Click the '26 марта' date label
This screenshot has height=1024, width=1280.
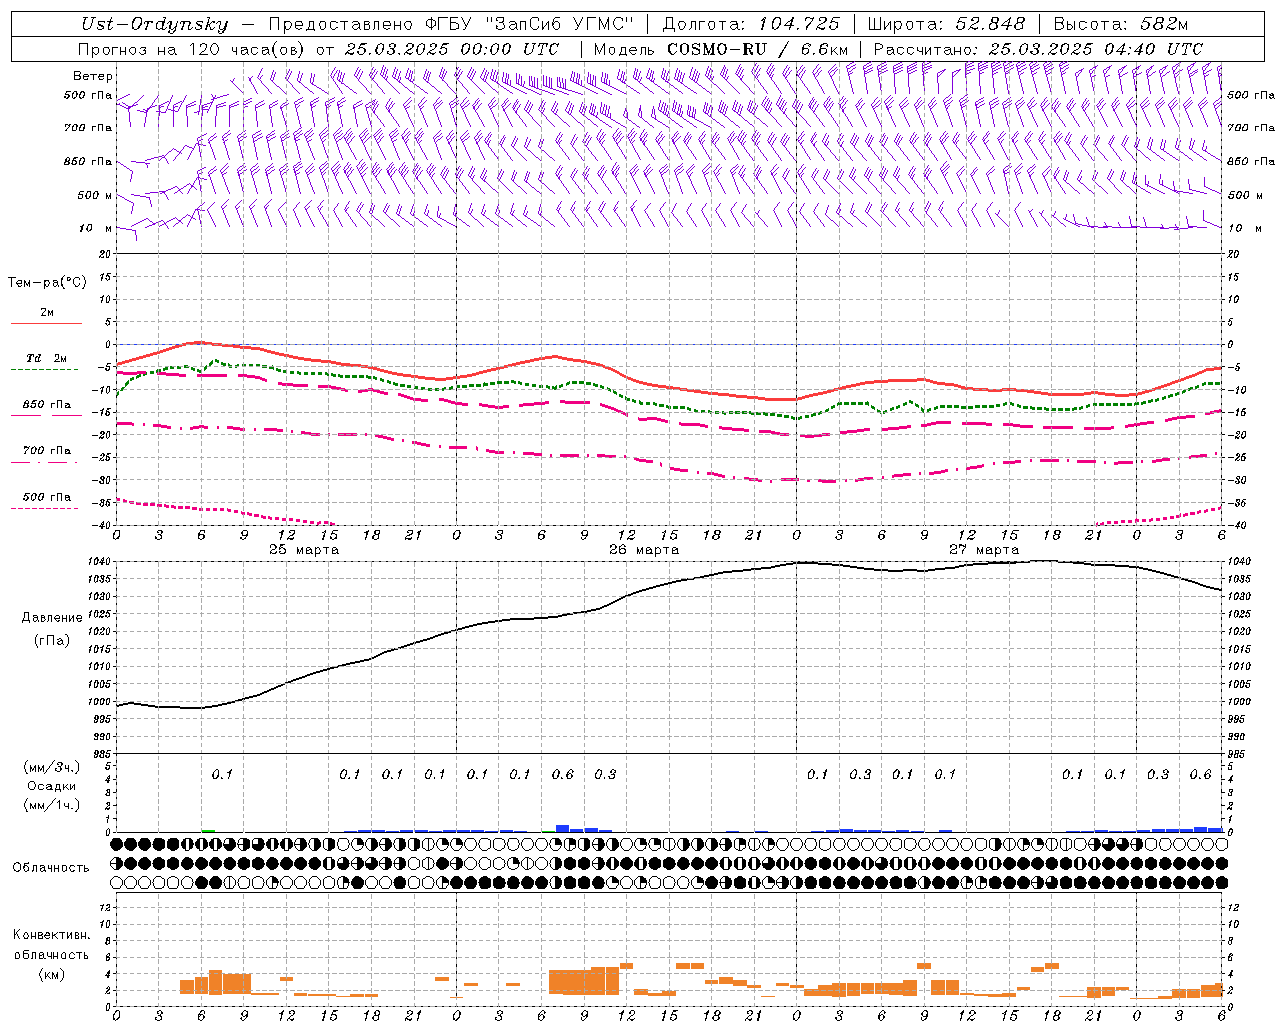click(644, 550)
